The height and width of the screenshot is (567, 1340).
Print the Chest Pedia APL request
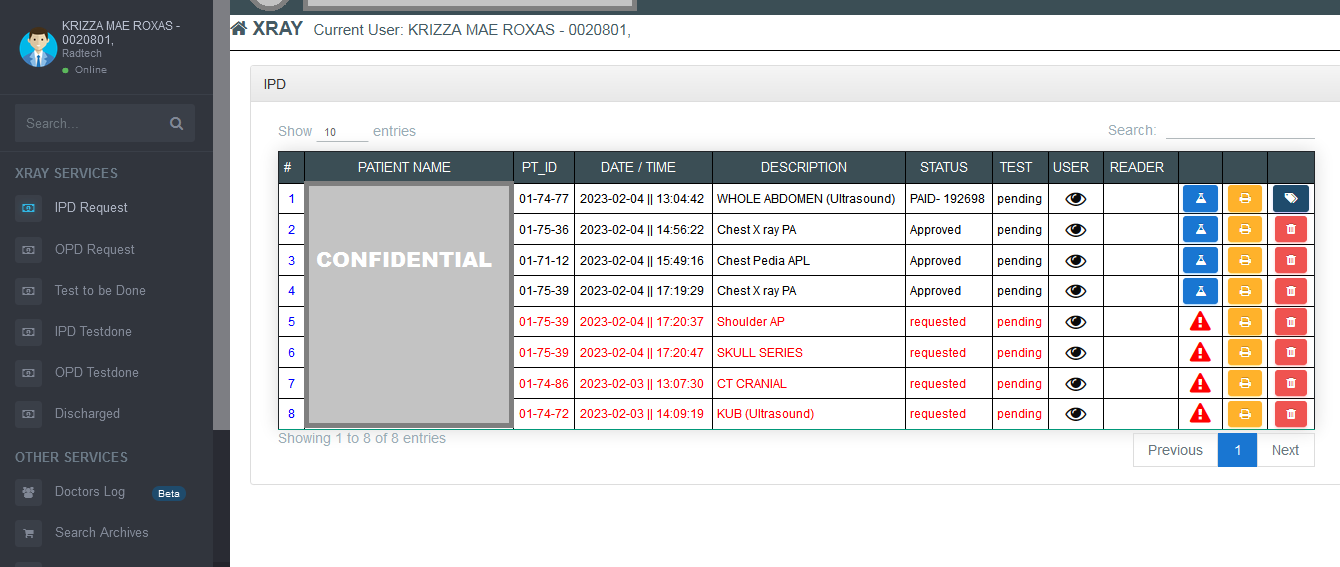(1245, 260)
